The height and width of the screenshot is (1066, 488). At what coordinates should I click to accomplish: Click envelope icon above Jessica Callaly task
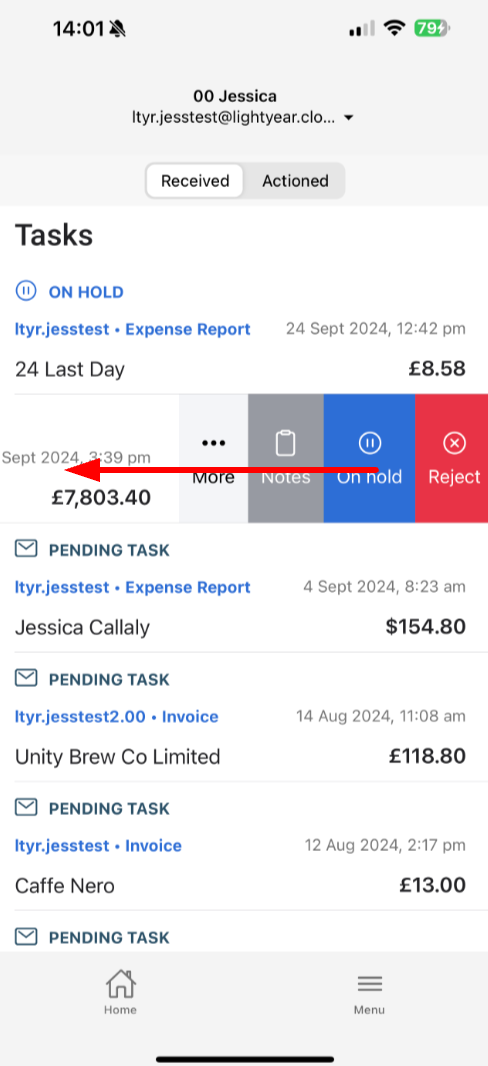pos(26,549)
